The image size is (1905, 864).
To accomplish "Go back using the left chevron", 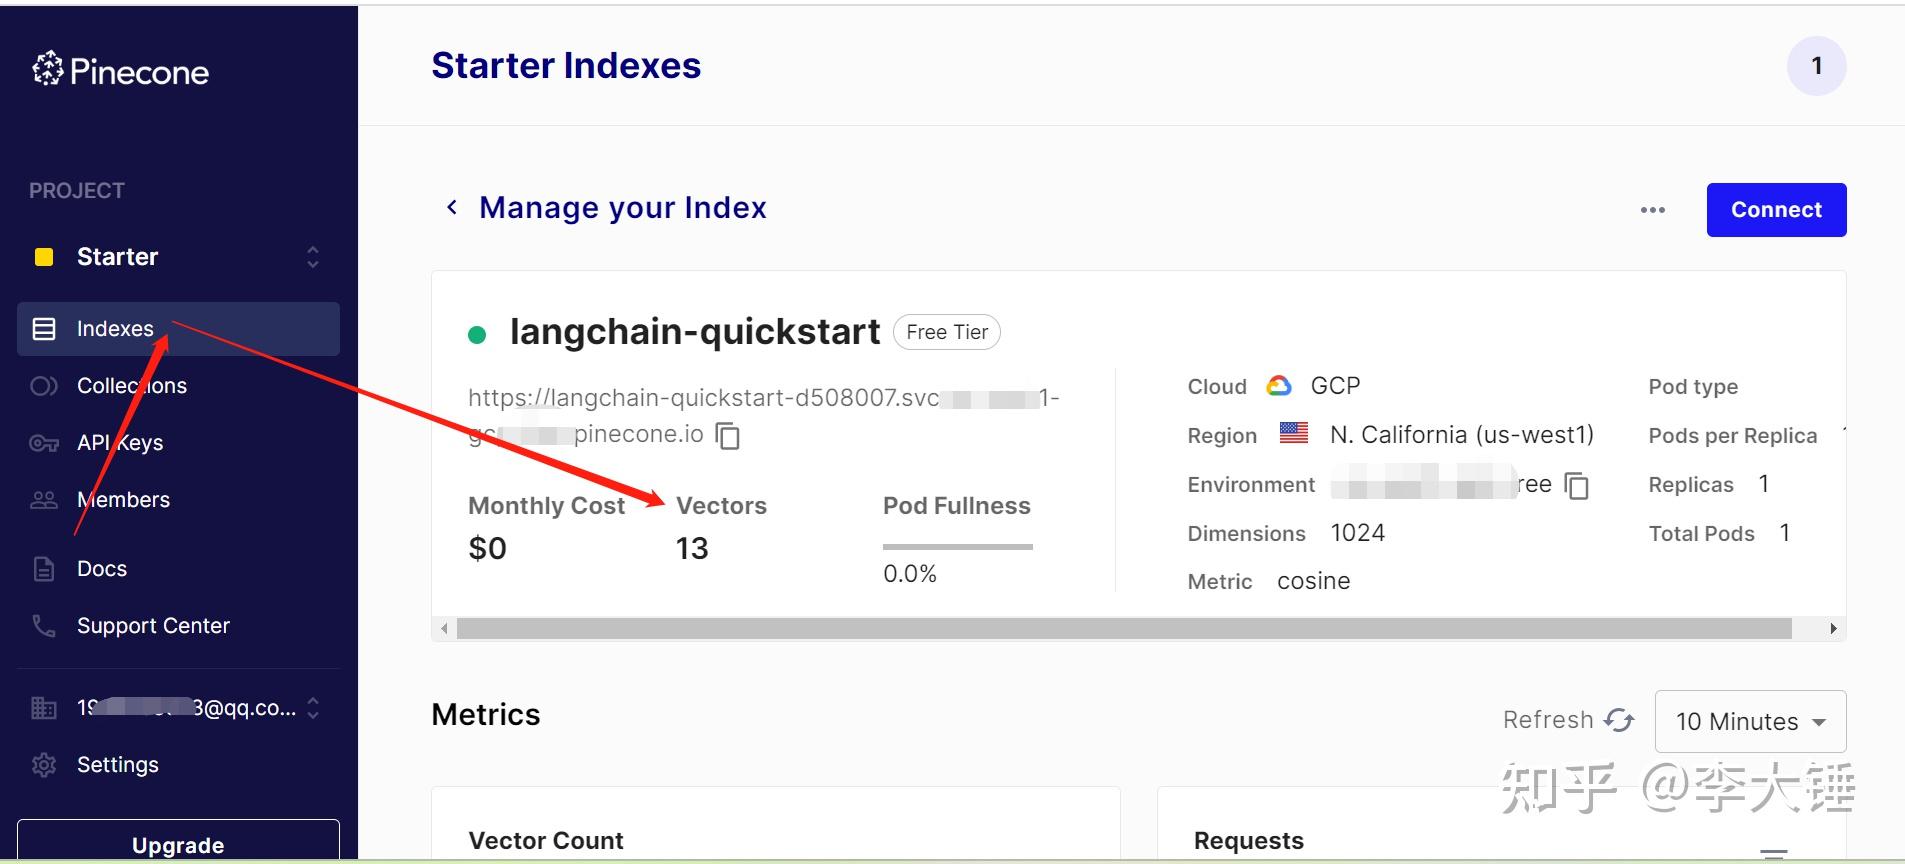I will tap(452, 207).
